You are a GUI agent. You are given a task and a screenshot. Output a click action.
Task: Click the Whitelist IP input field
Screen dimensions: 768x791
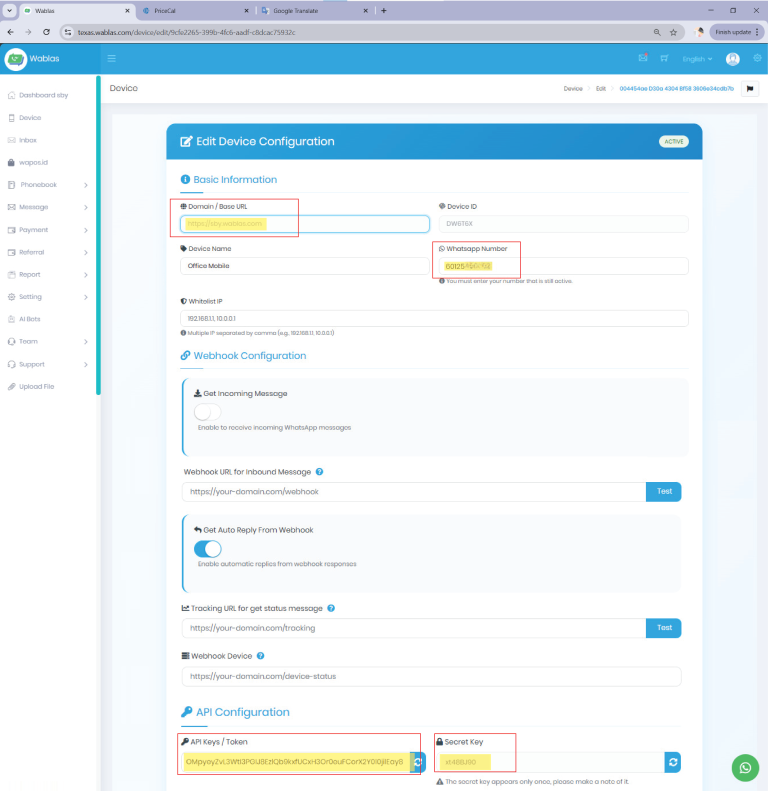point(434,318)
